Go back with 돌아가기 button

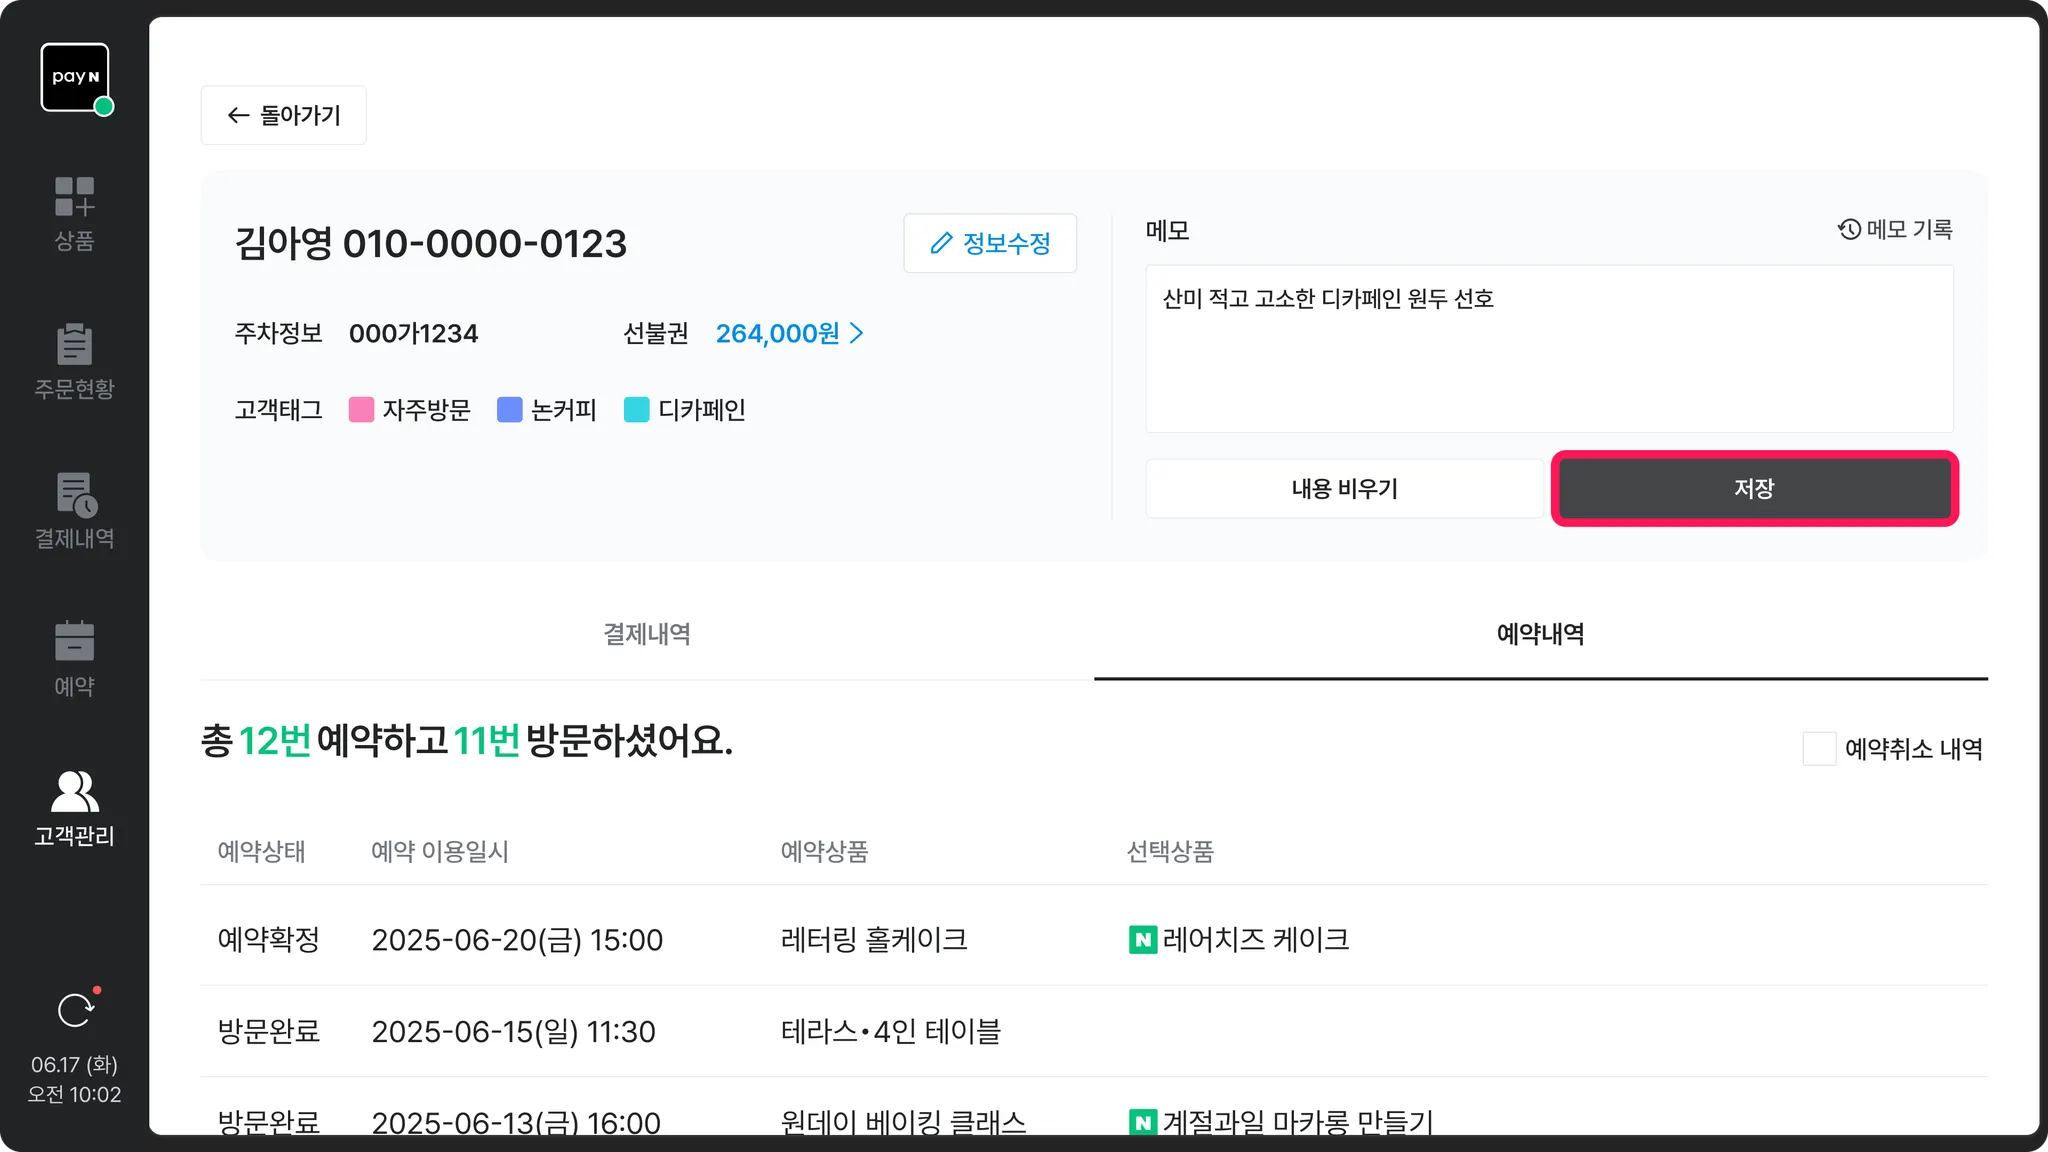coord(284,116)
